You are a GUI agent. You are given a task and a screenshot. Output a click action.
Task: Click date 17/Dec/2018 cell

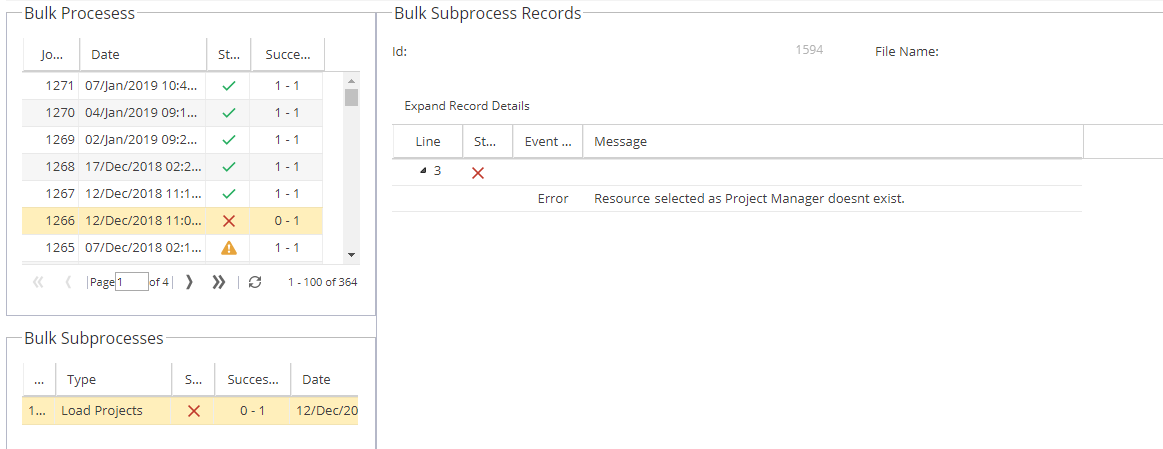(x=142, y=166)
